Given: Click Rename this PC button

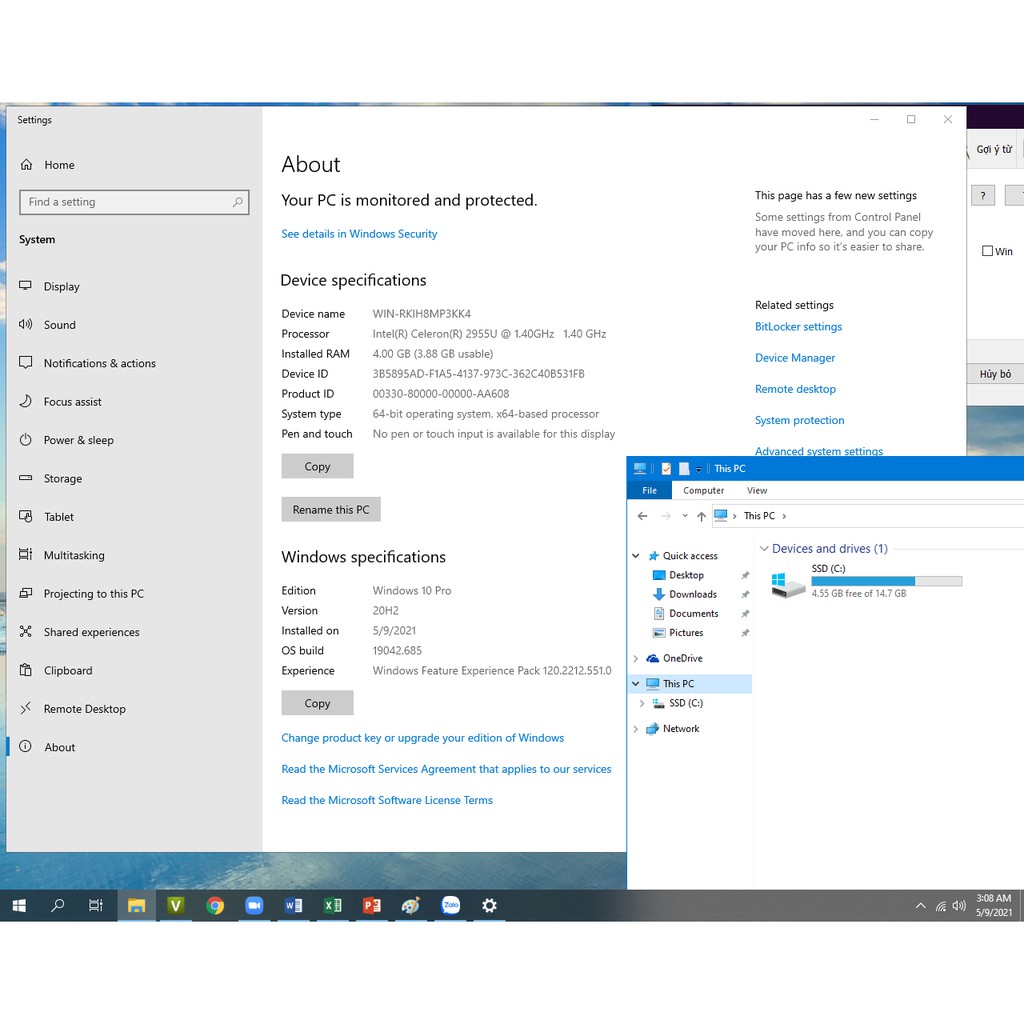Looking at the screenshot, I should 330,510.
